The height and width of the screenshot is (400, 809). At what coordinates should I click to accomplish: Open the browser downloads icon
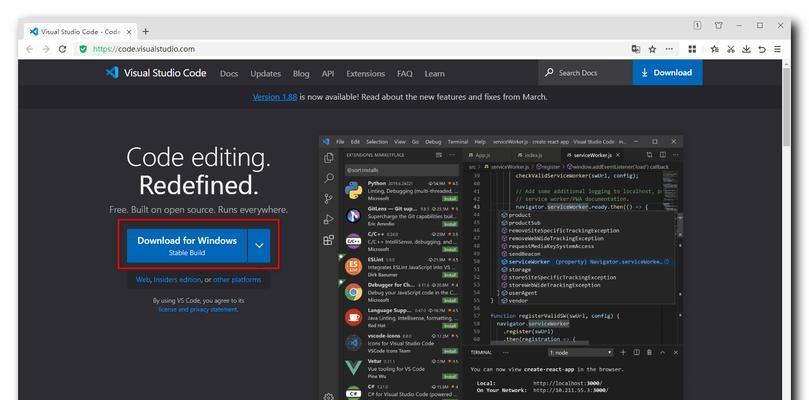pyautogui.click(x=746, y=49)
